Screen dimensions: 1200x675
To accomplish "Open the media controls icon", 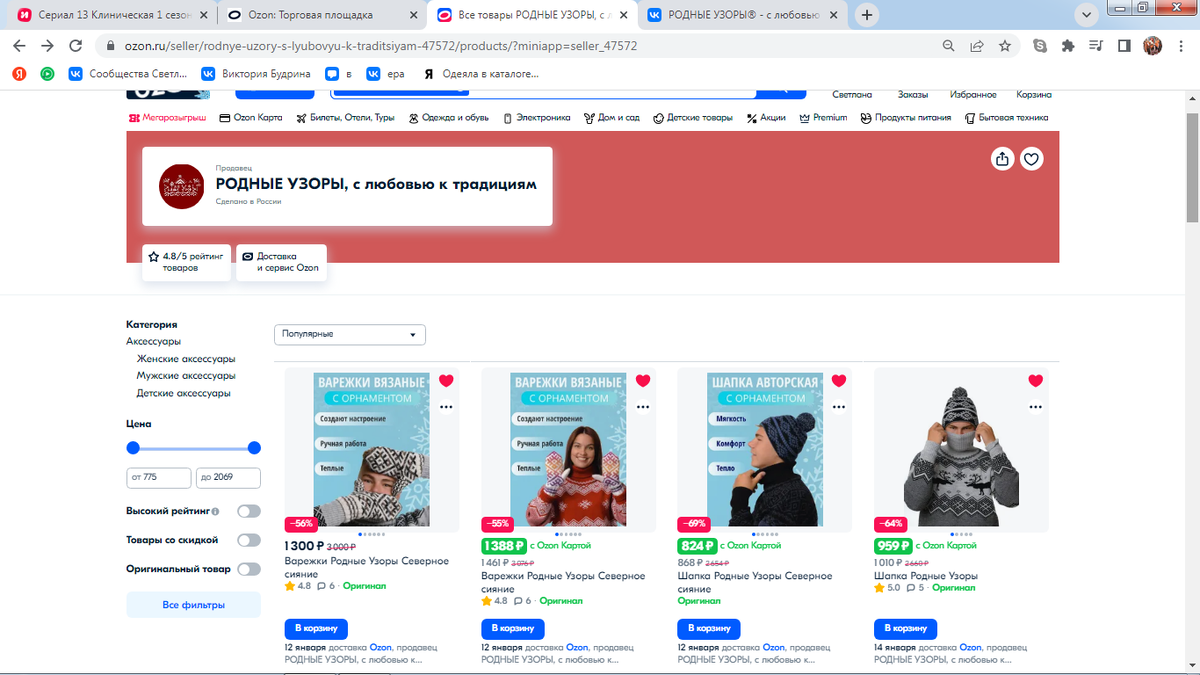I will pyautogui.click(x=1096, y=46).
